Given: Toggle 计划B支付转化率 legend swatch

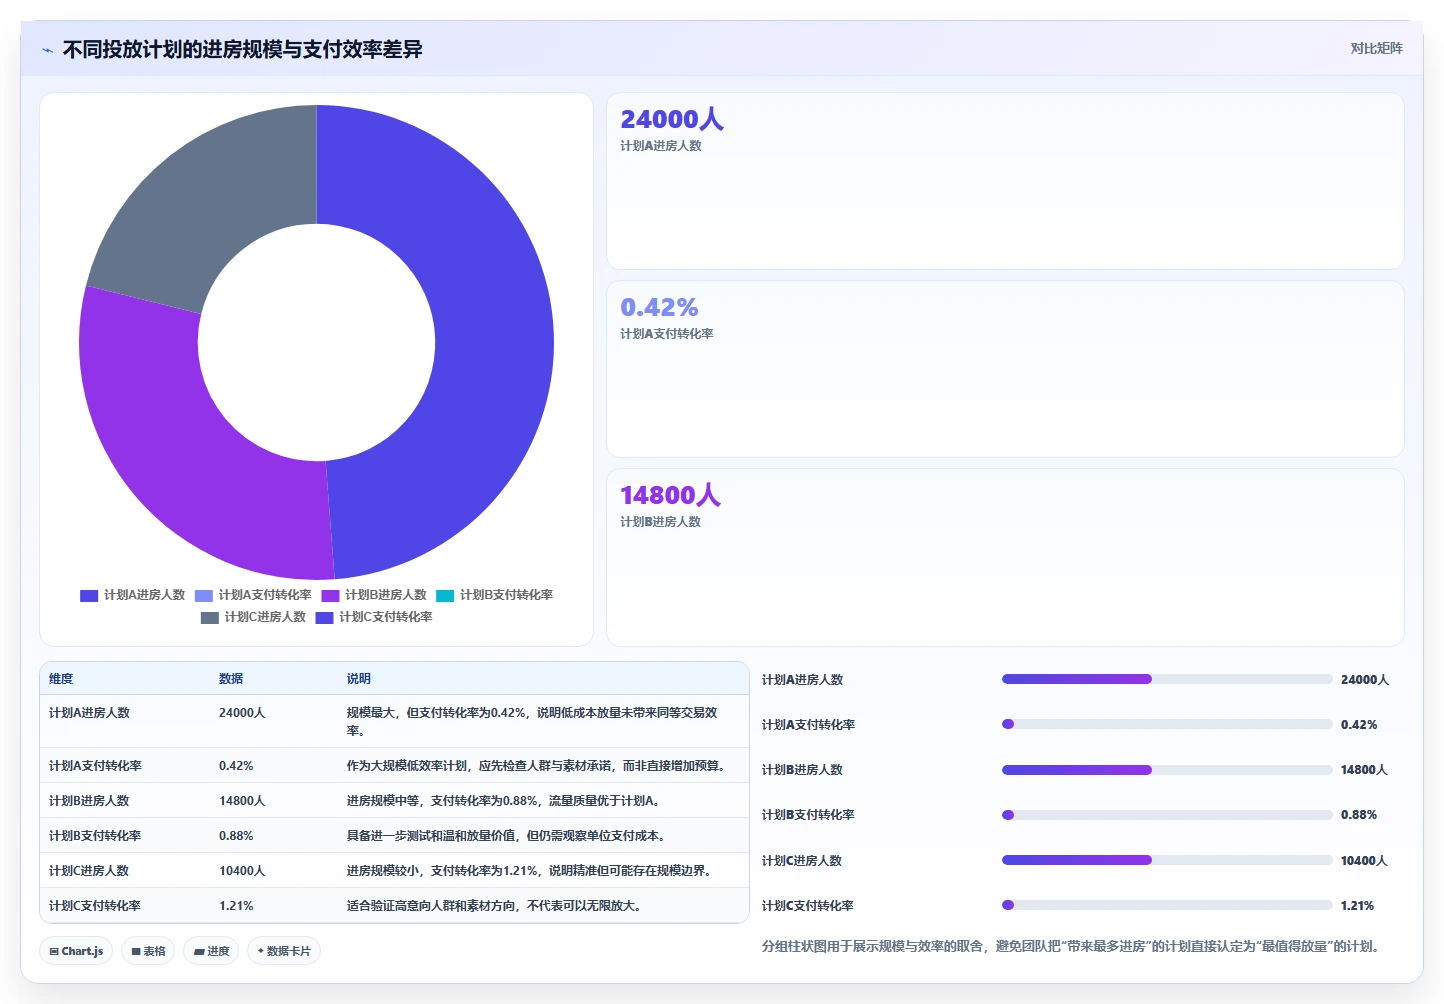Looking at the screenshot, I should click(x=445, y=595).
